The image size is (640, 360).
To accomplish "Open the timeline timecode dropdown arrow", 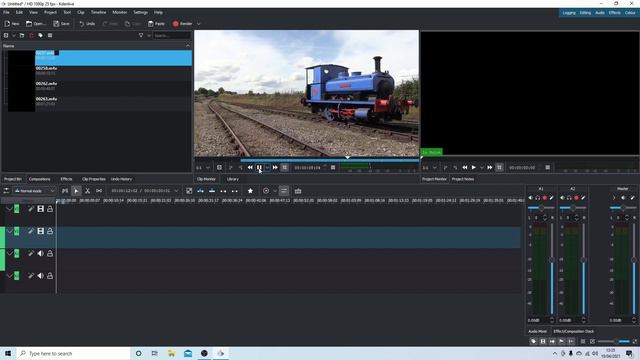I will (176, 191).
